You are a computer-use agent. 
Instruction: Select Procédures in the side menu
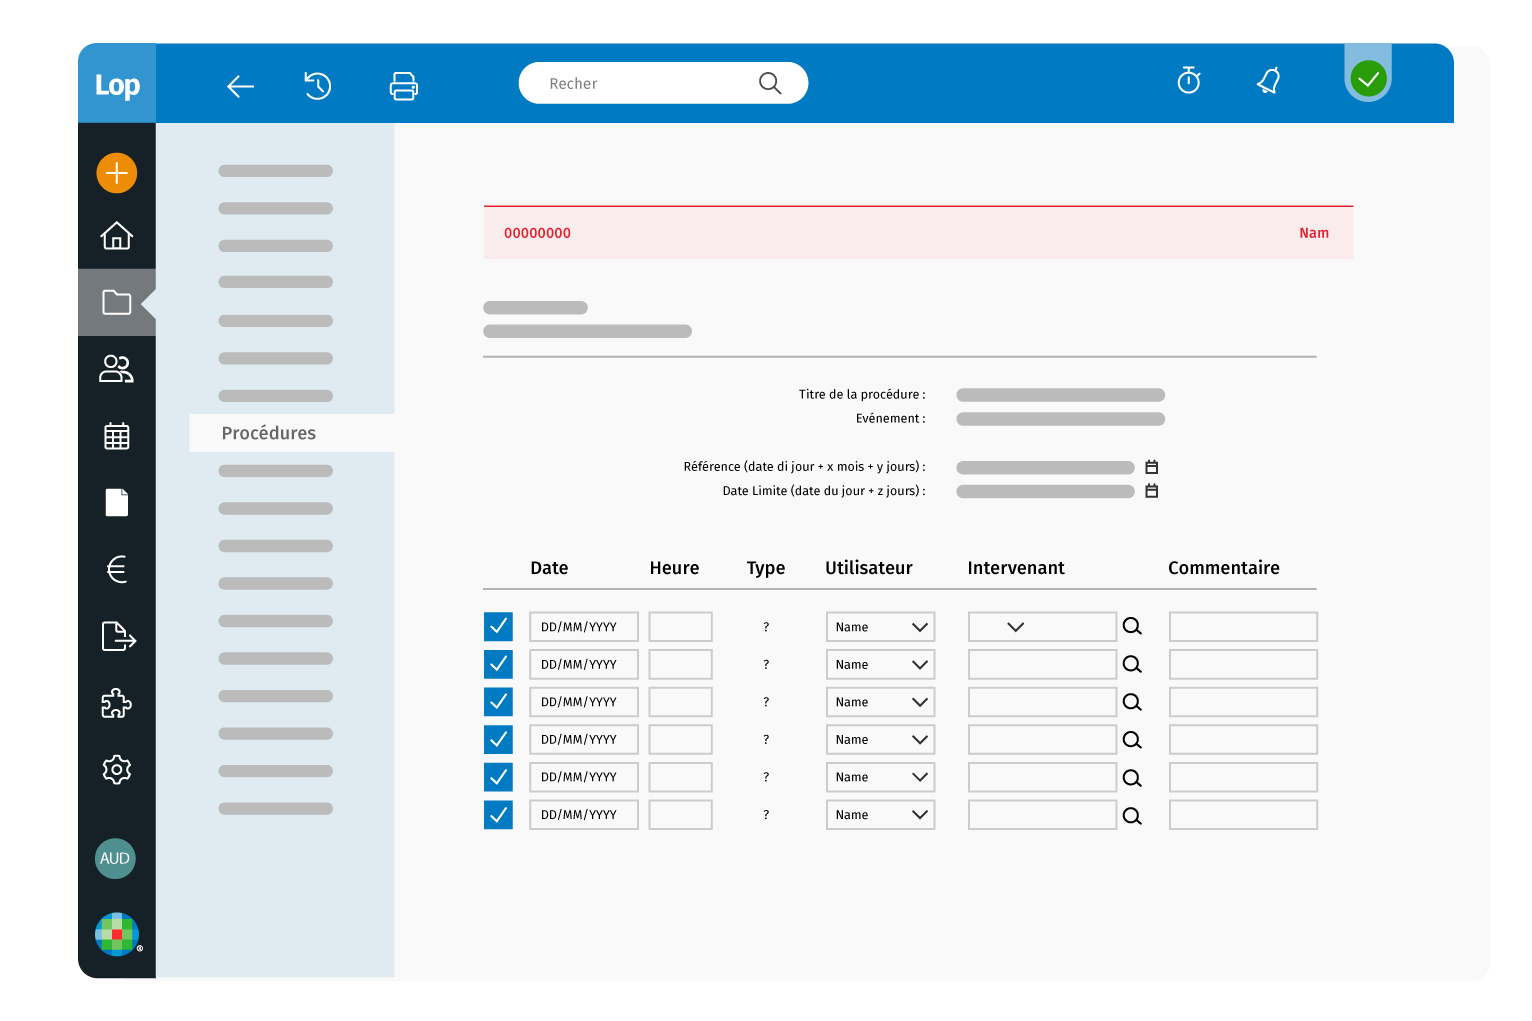click(x=269, y=433)
